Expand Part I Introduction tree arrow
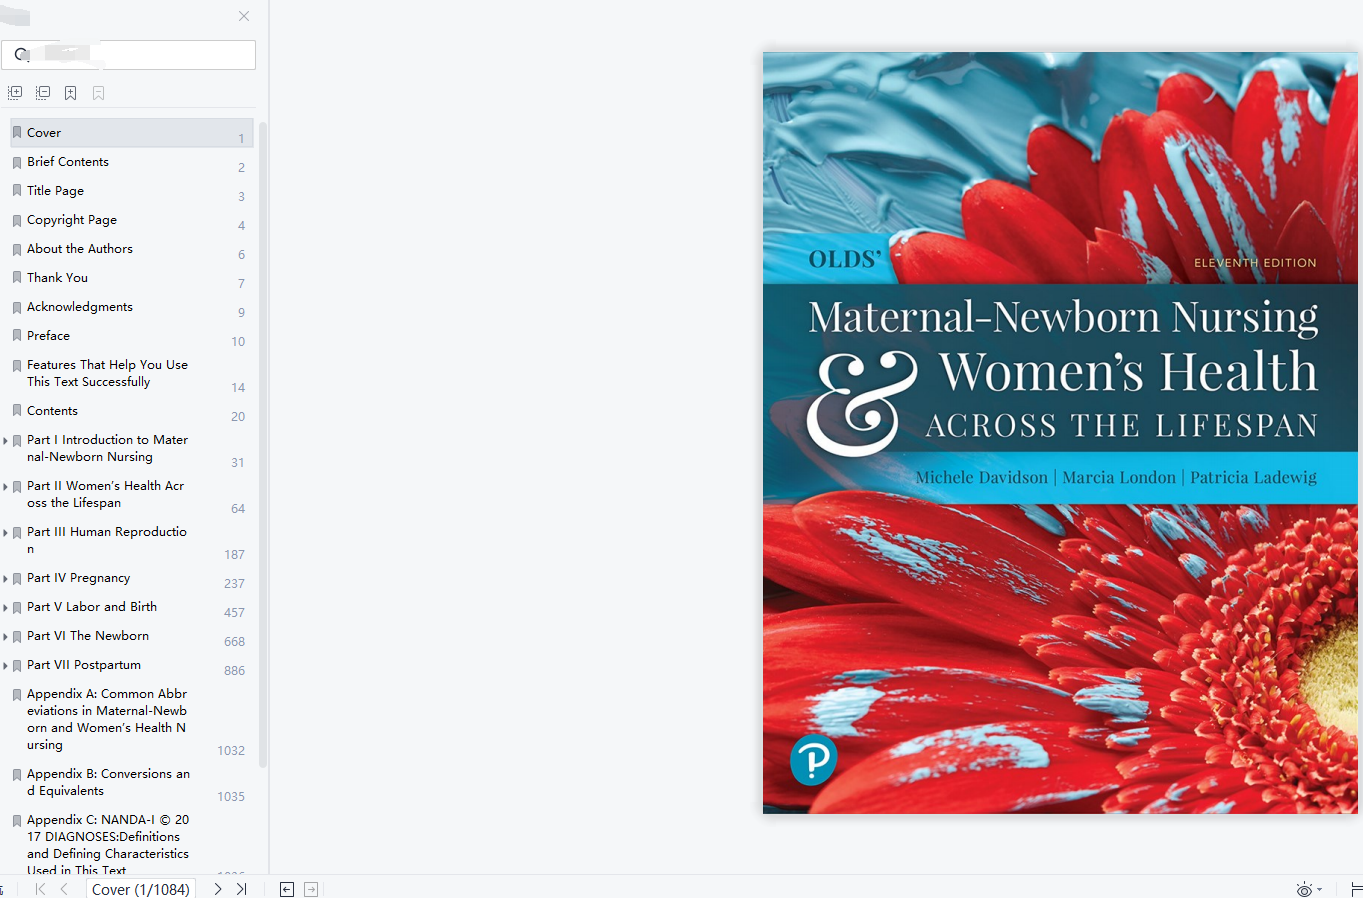The width and height of the screenshot is (1363, 898). pos(6,441)
